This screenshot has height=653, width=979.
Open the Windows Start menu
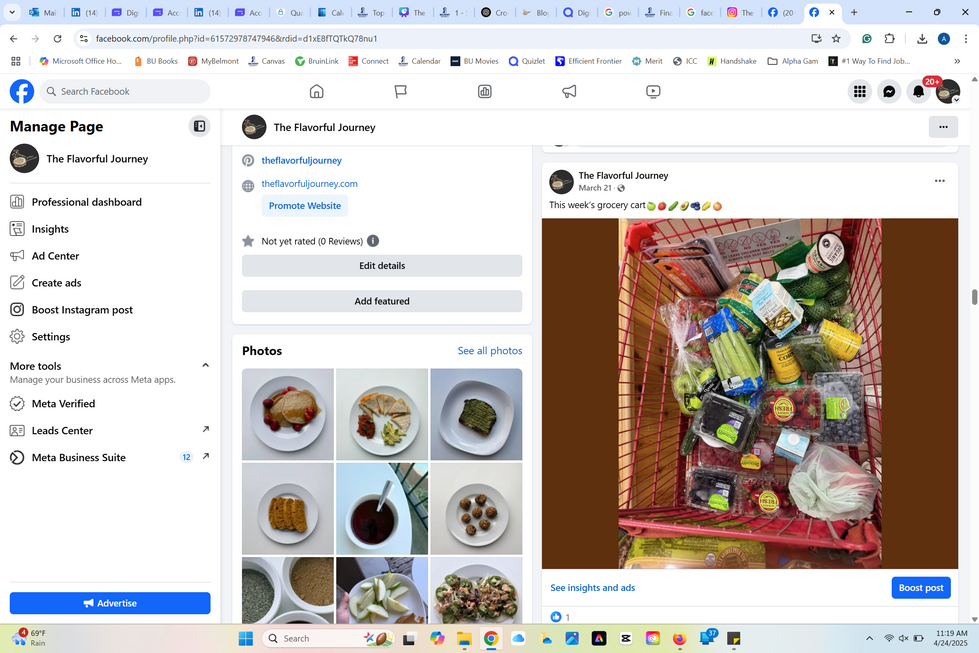click(246, 638)
